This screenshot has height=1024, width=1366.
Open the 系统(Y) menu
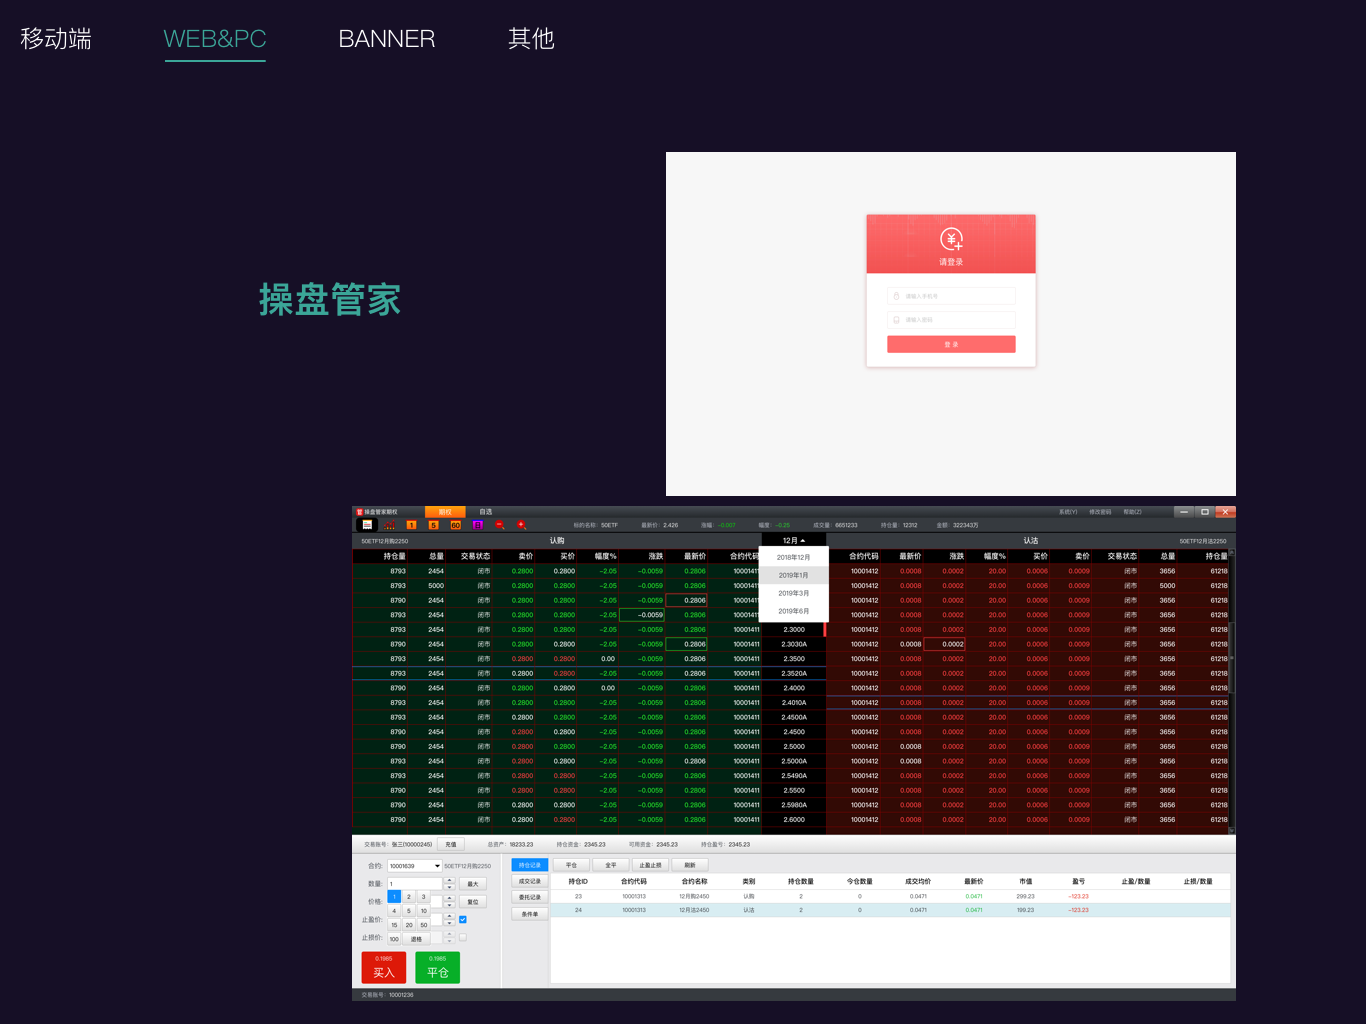click(1068, 512)
